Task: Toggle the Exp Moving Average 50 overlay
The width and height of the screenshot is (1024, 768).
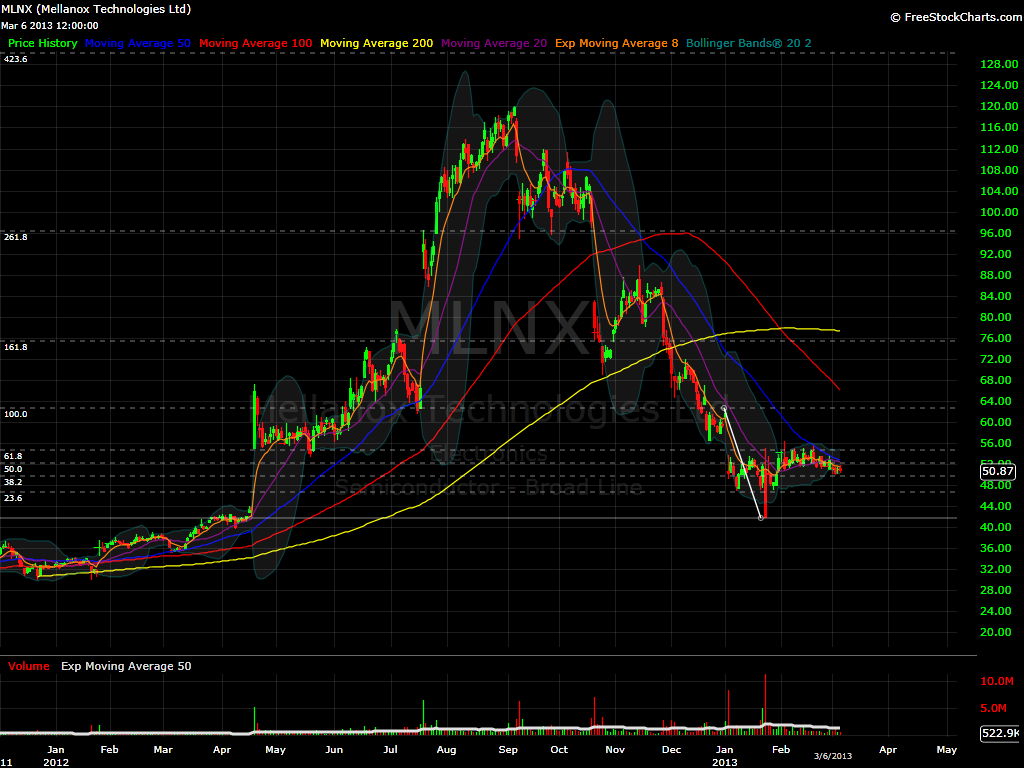Action: [125, 665]
